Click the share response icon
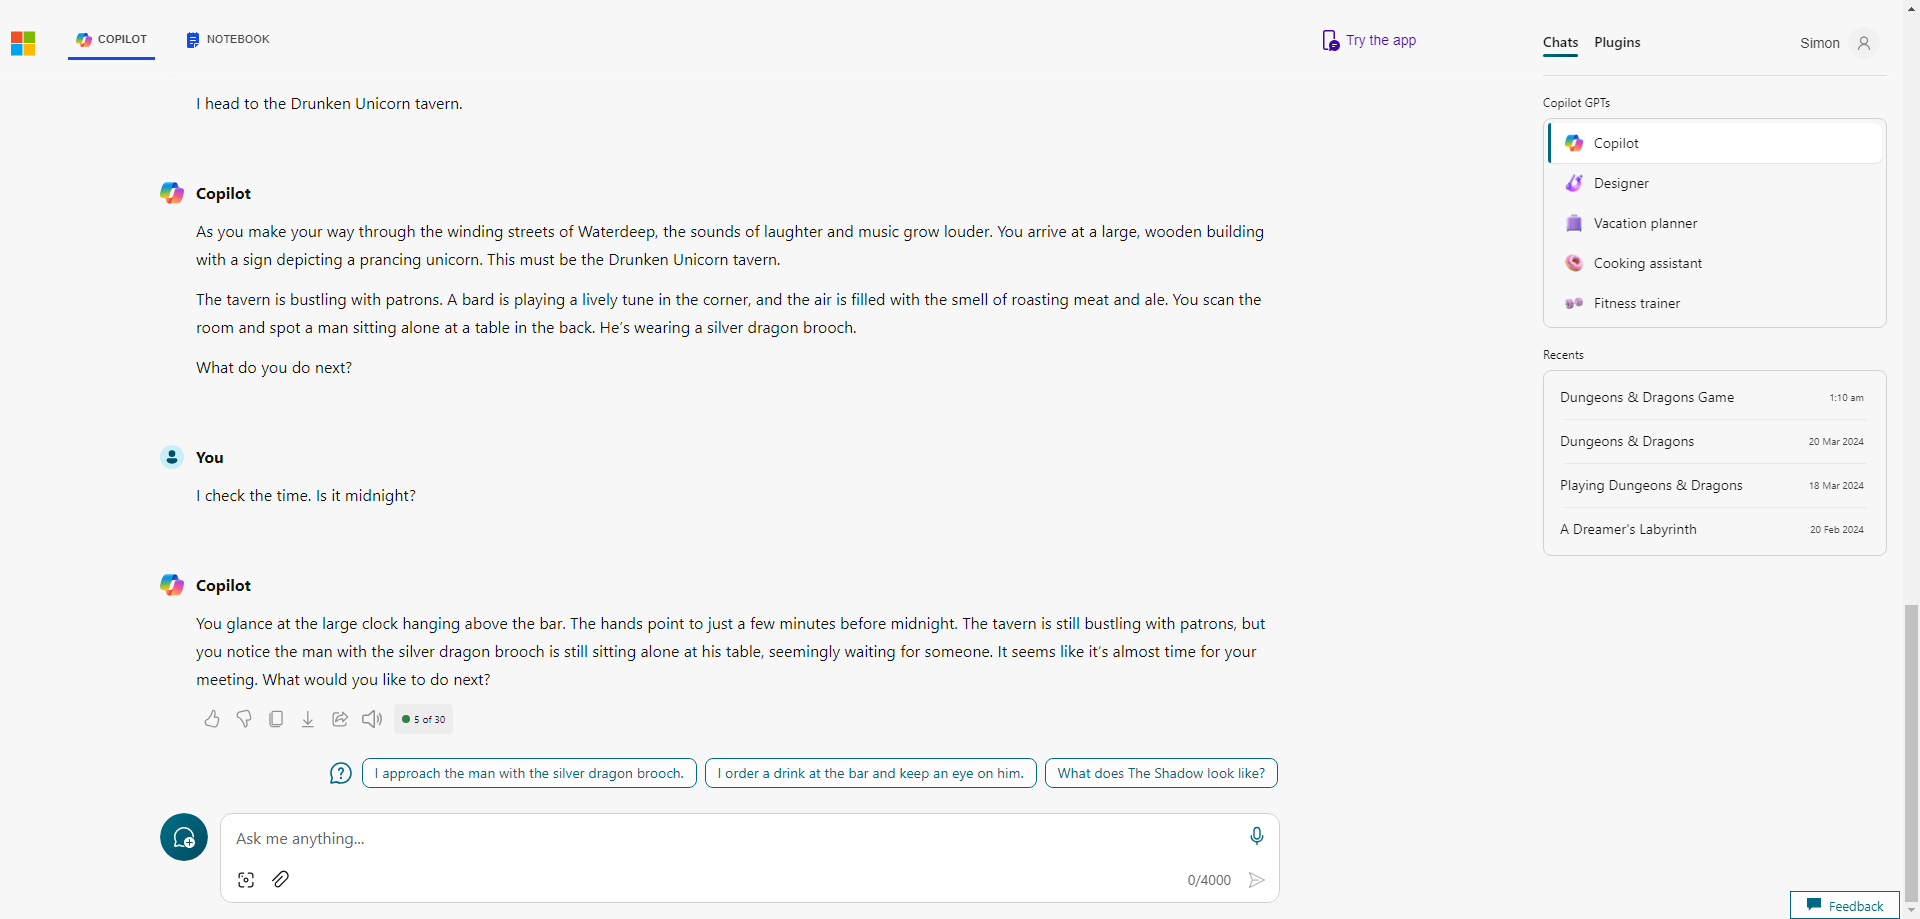Viewport: 1920px width, 919px height. [340, 719]
